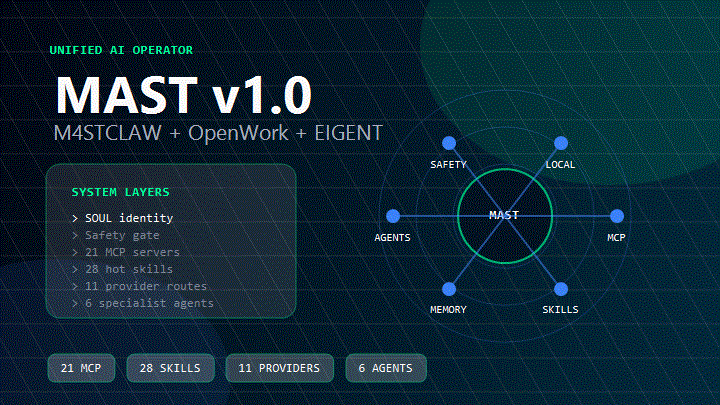The height and width of the screenshot is (405, 720).
Task: Click the chevron before SOUL identity
Action: 75,219
